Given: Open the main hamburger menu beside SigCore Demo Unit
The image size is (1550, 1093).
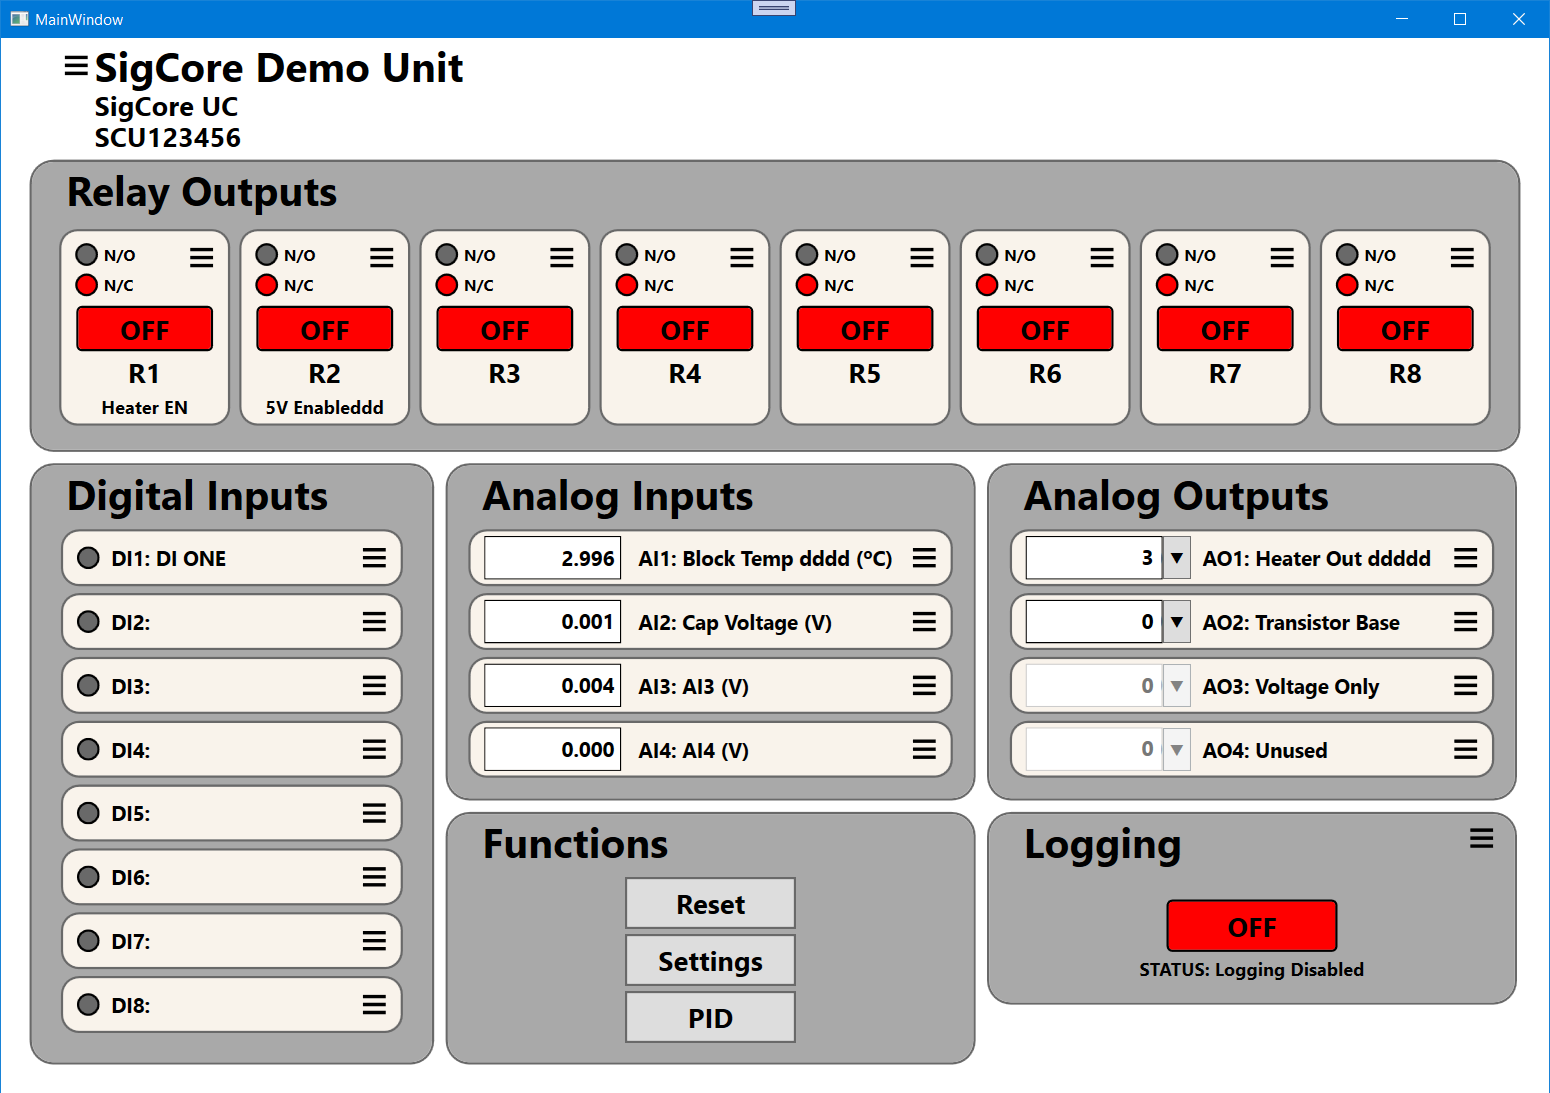Looking at the screenshot, I should [76, 66].
